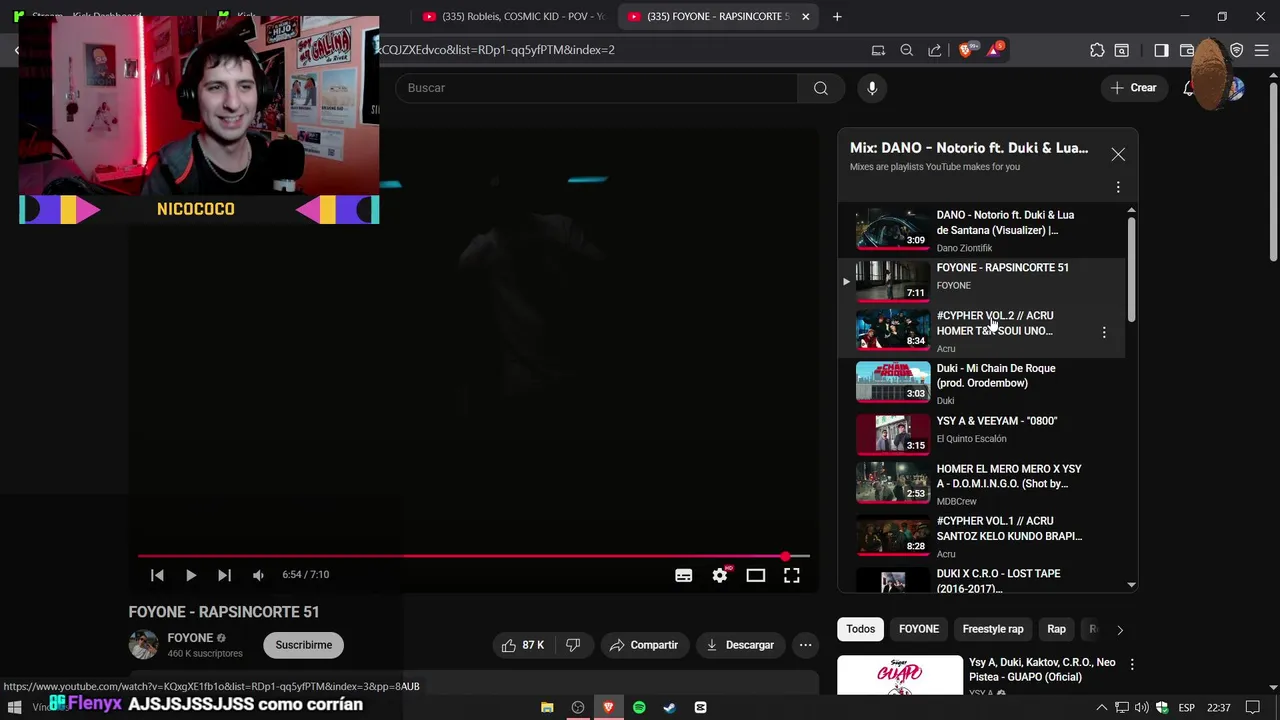This screenshot has height=720, width=1280.
Task: Click the Descargar download button
Action: pyautogui.click(x=740, y=645)
